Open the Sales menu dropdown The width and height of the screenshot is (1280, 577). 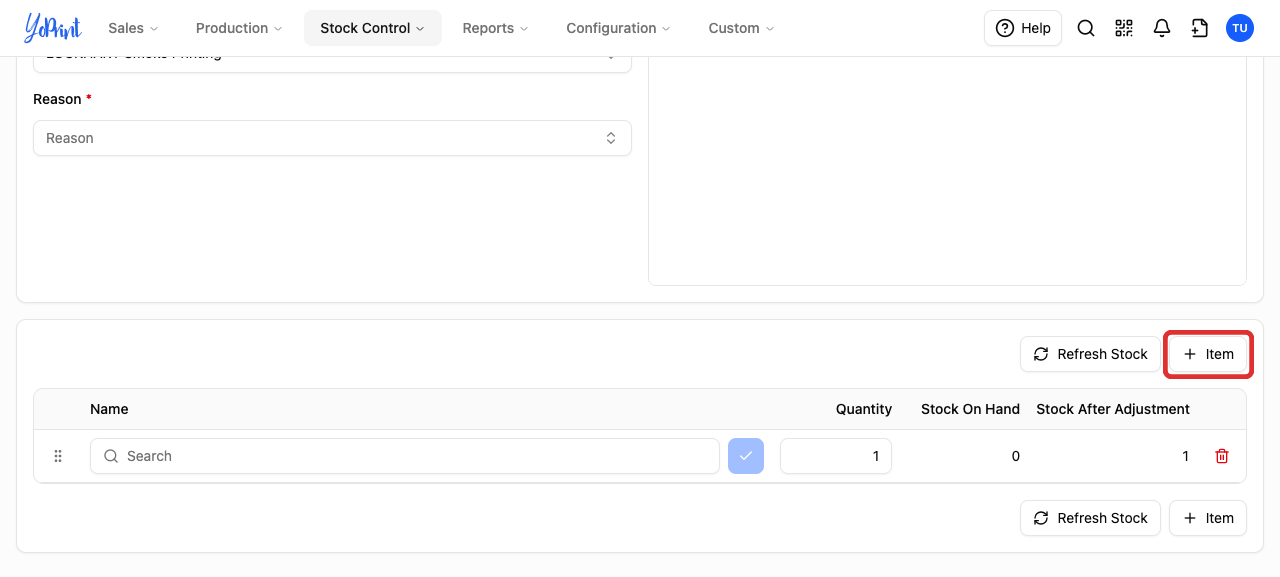pos(133,28)
